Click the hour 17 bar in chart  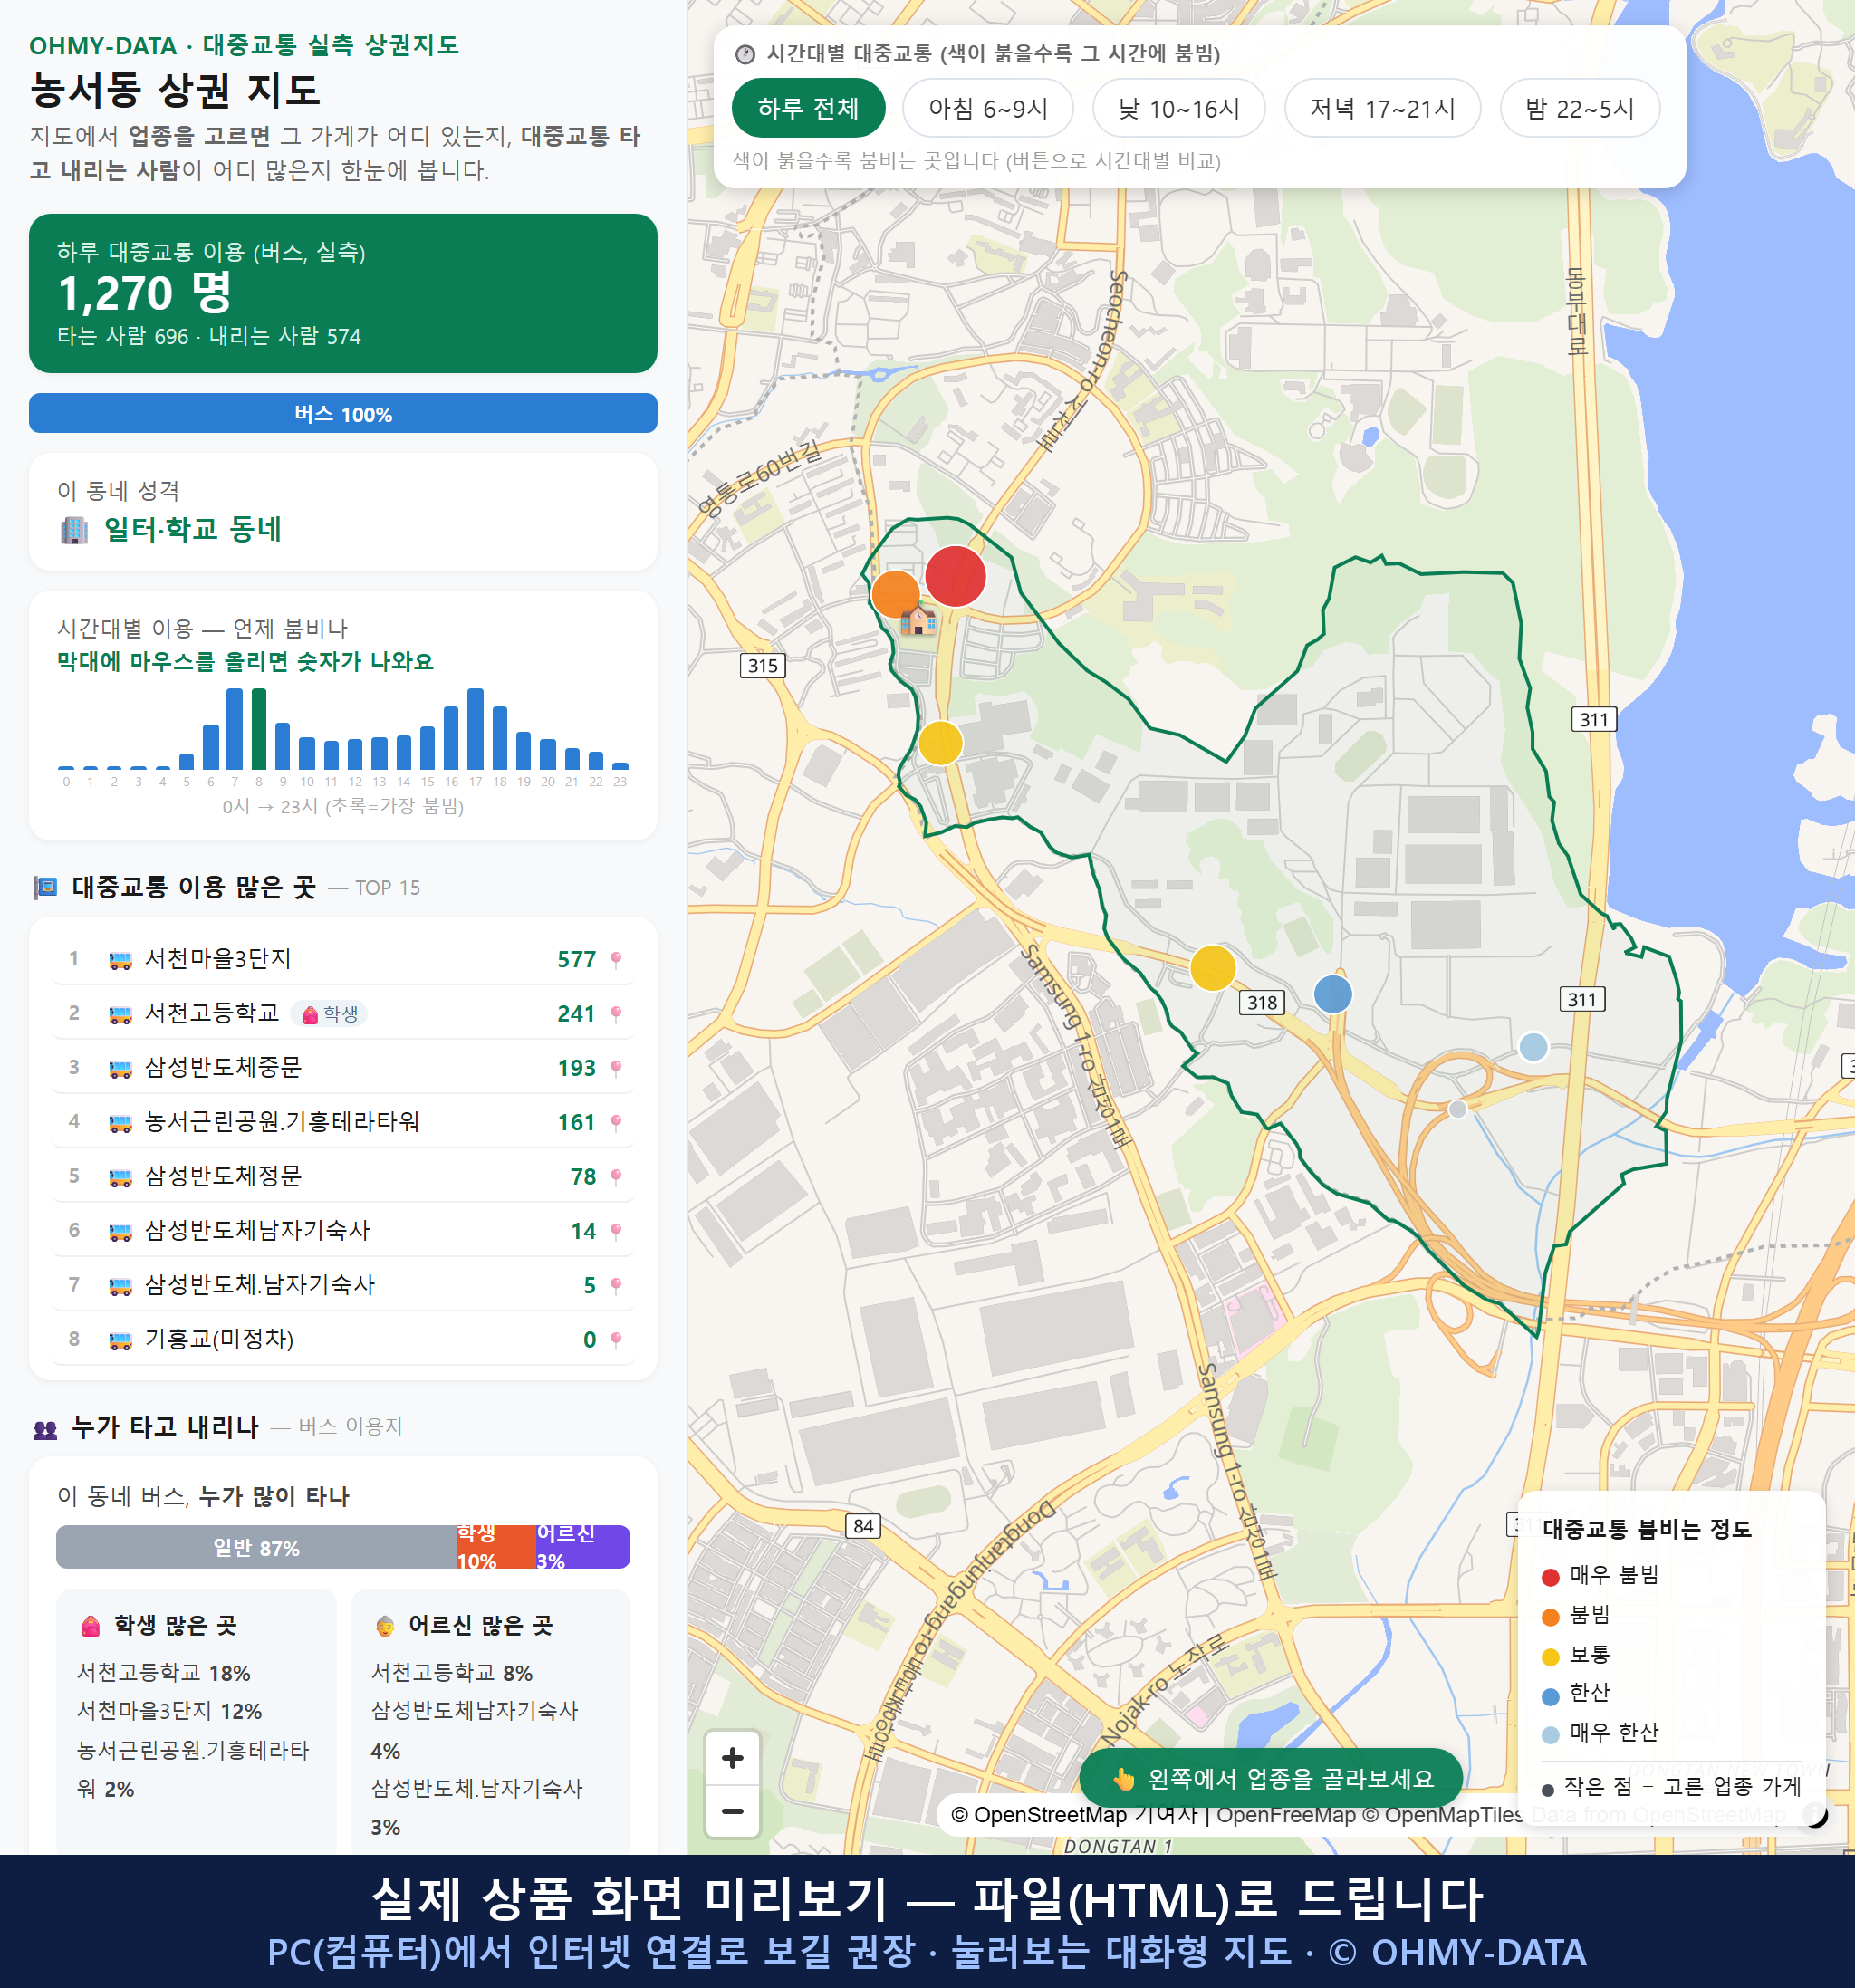[476, 728]
